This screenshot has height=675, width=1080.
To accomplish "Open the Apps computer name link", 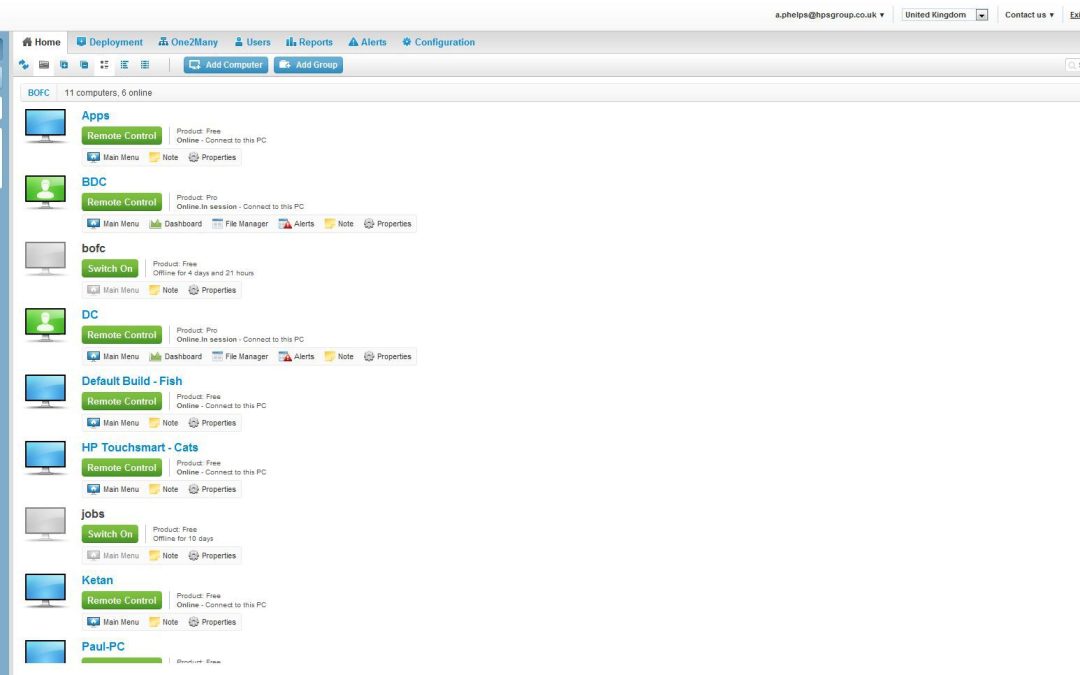I will point(95,116).
